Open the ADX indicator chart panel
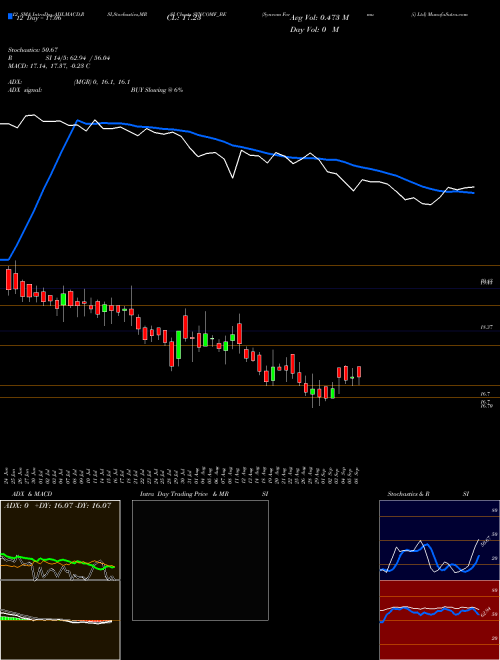The image size is (500, 660). [60, 540]
